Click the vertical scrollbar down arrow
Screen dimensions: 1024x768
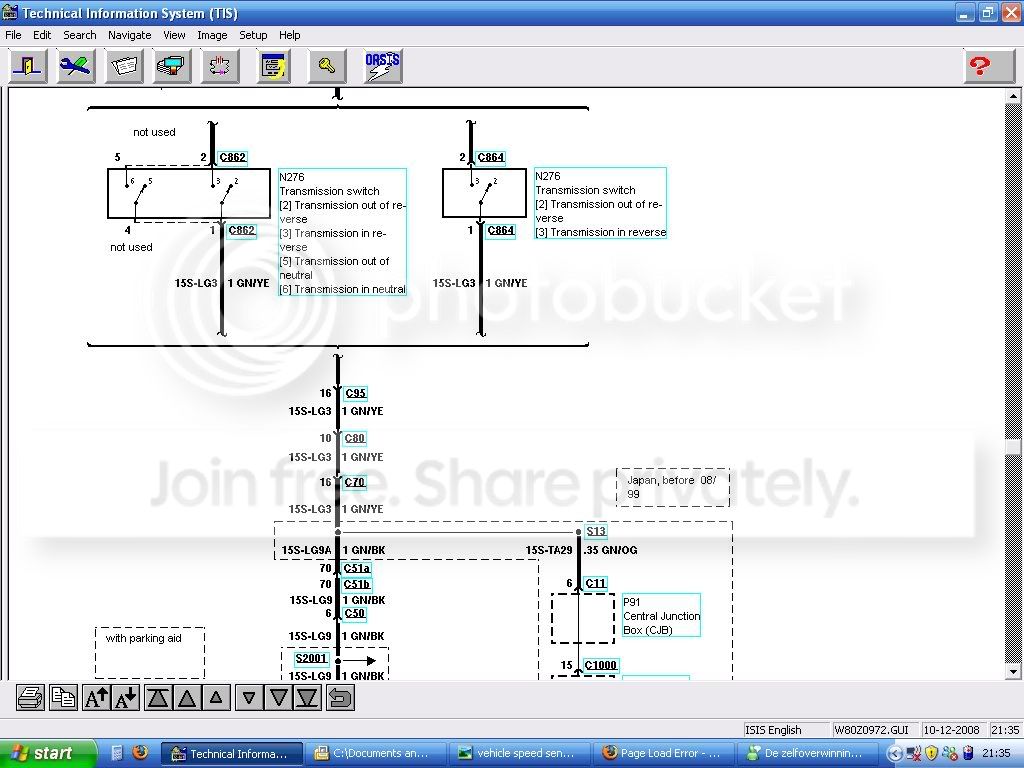point(1013,671)
